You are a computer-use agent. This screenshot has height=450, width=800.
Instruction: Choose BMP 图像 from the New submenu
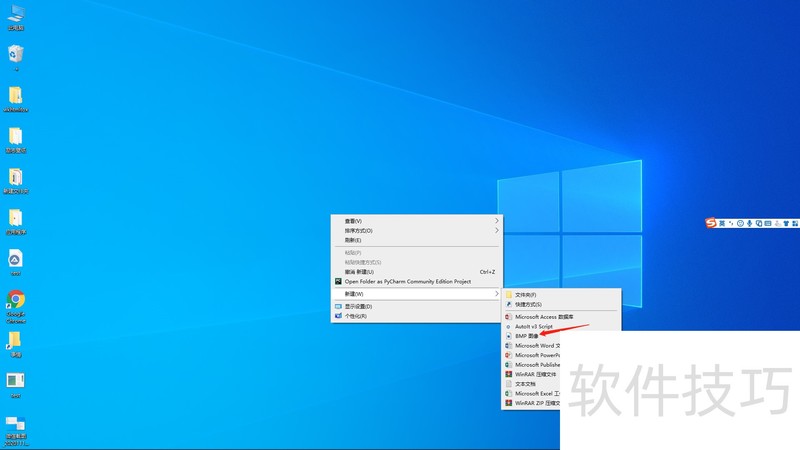(526, 336)
